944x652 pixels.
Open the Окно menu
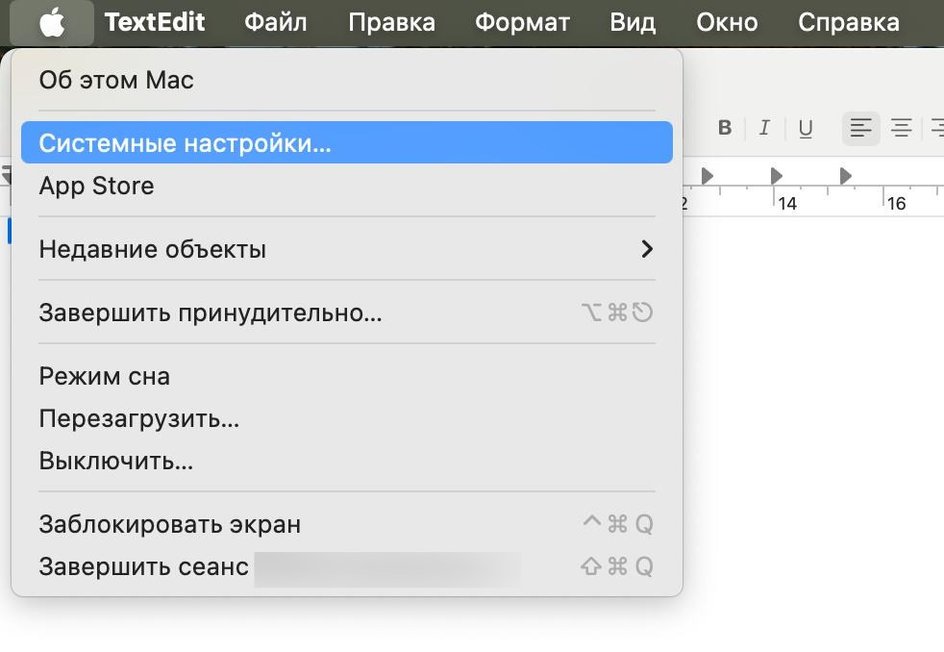pos(727,23)
